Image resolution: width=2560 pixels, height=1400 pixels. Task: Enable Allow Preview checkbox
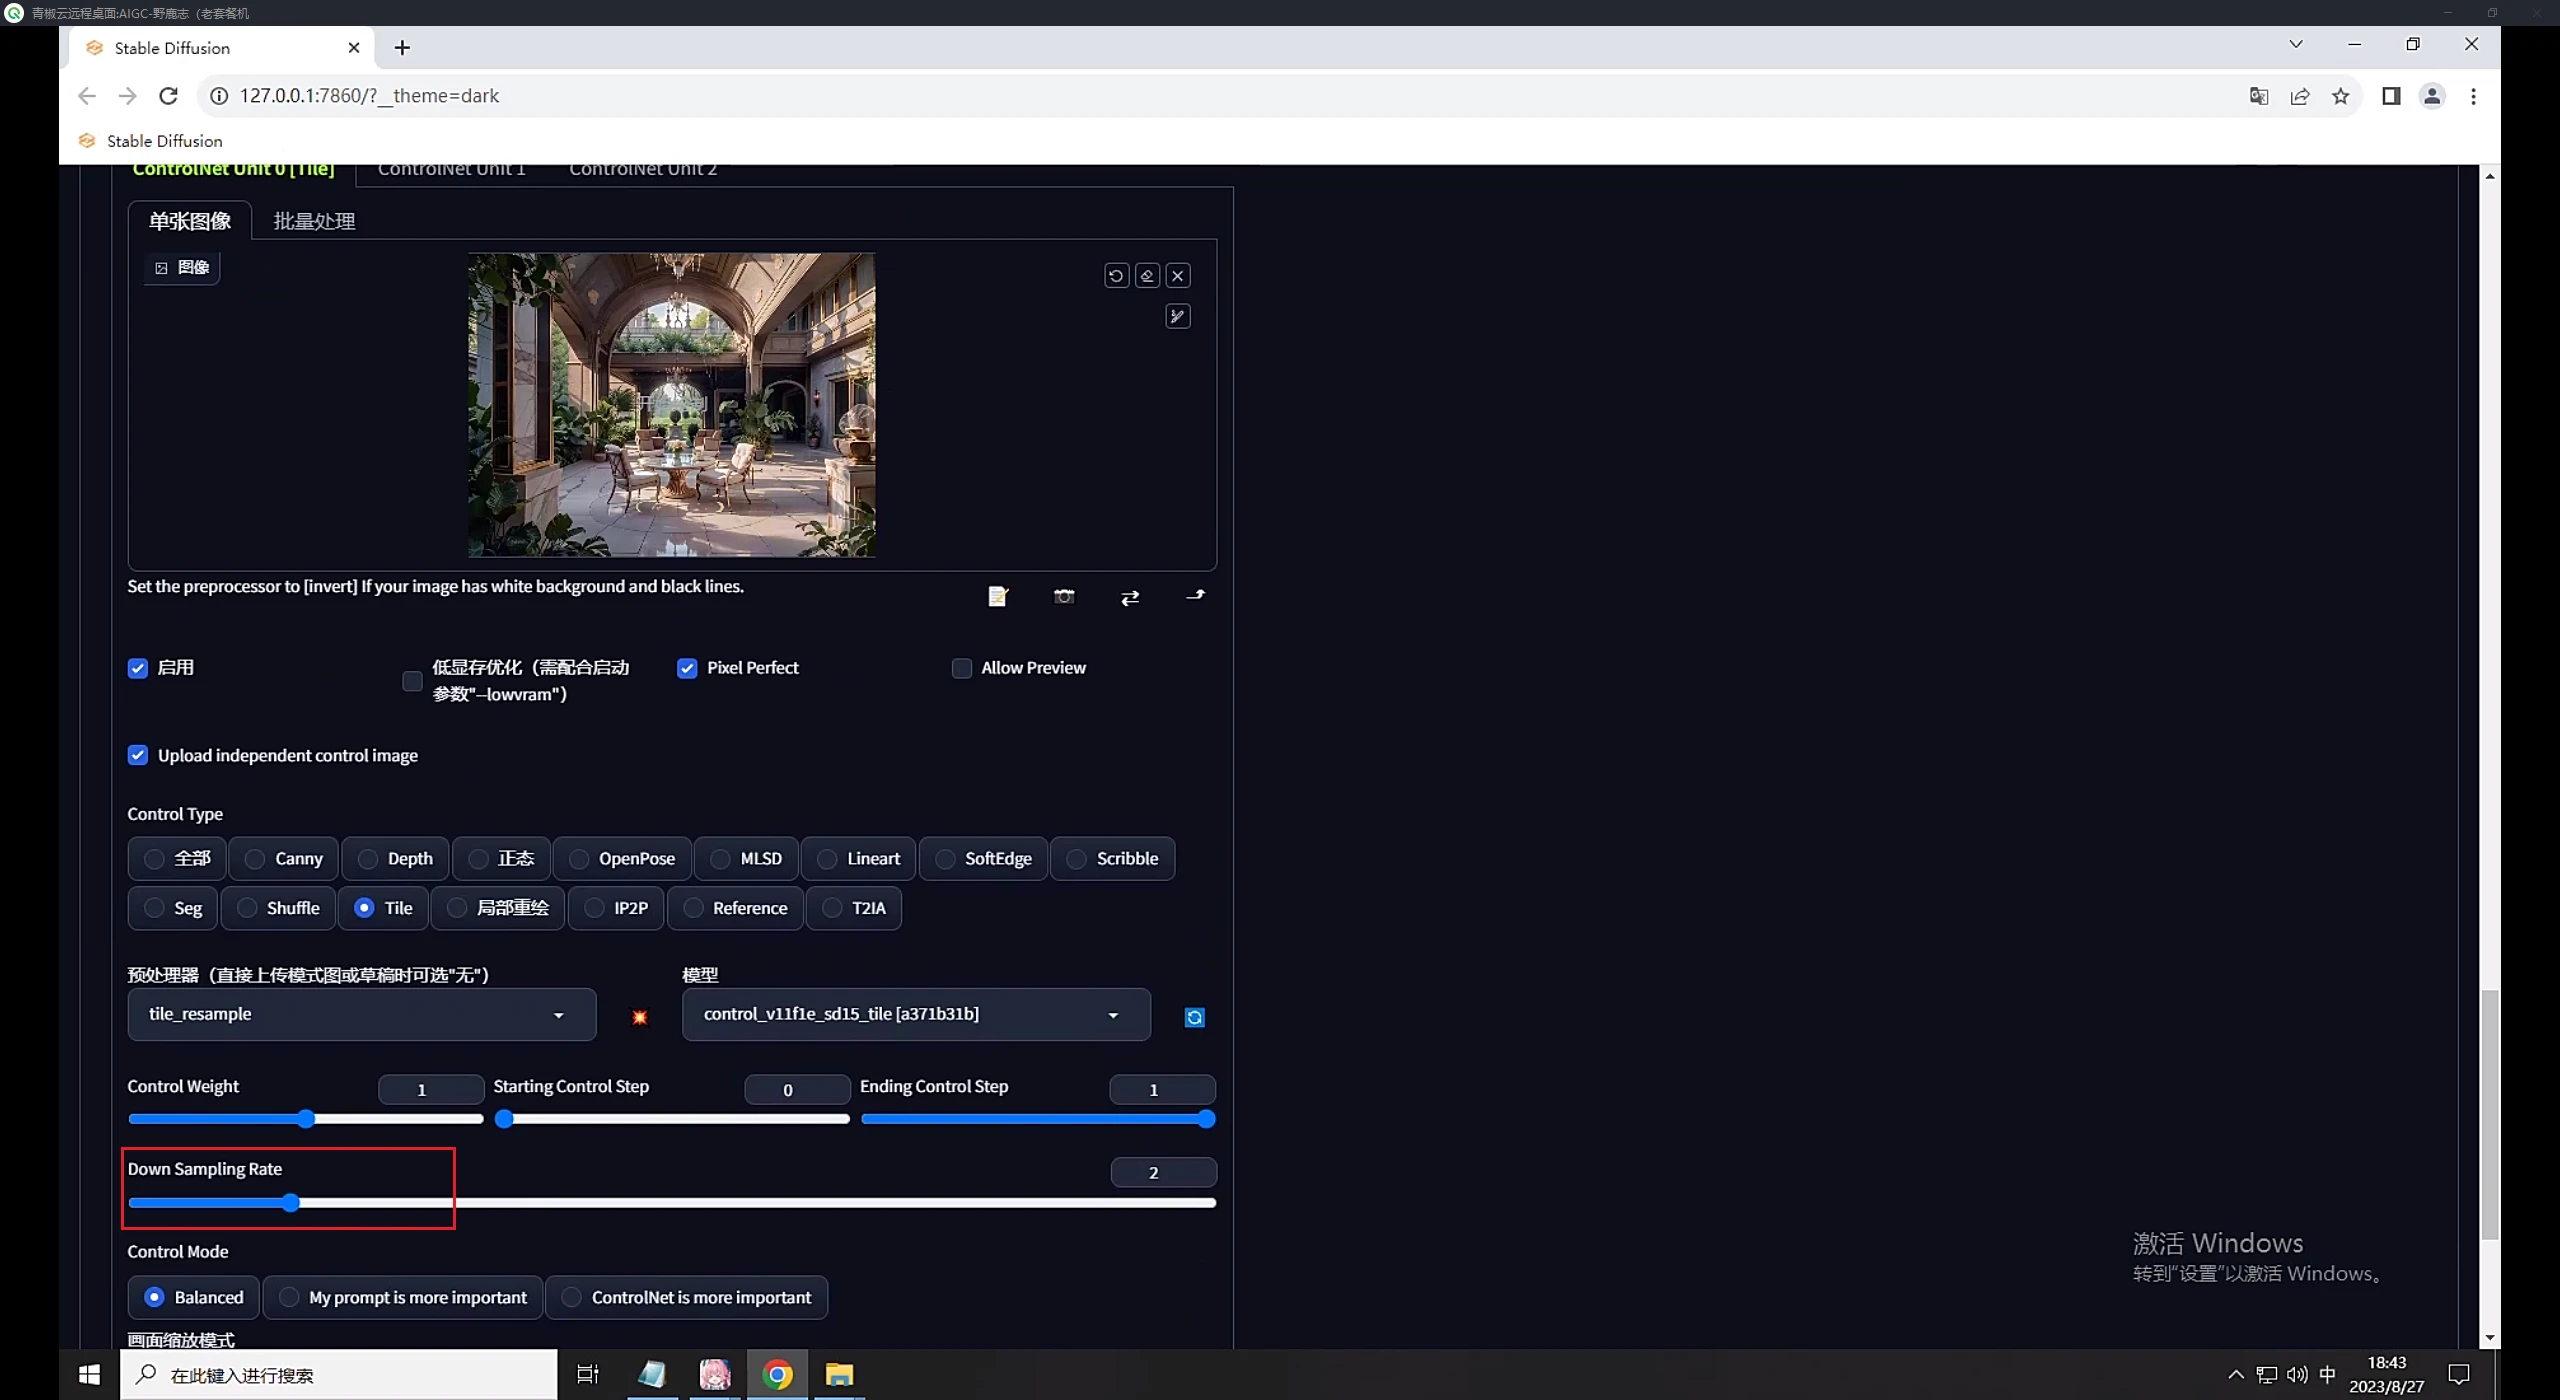point(961,668)
